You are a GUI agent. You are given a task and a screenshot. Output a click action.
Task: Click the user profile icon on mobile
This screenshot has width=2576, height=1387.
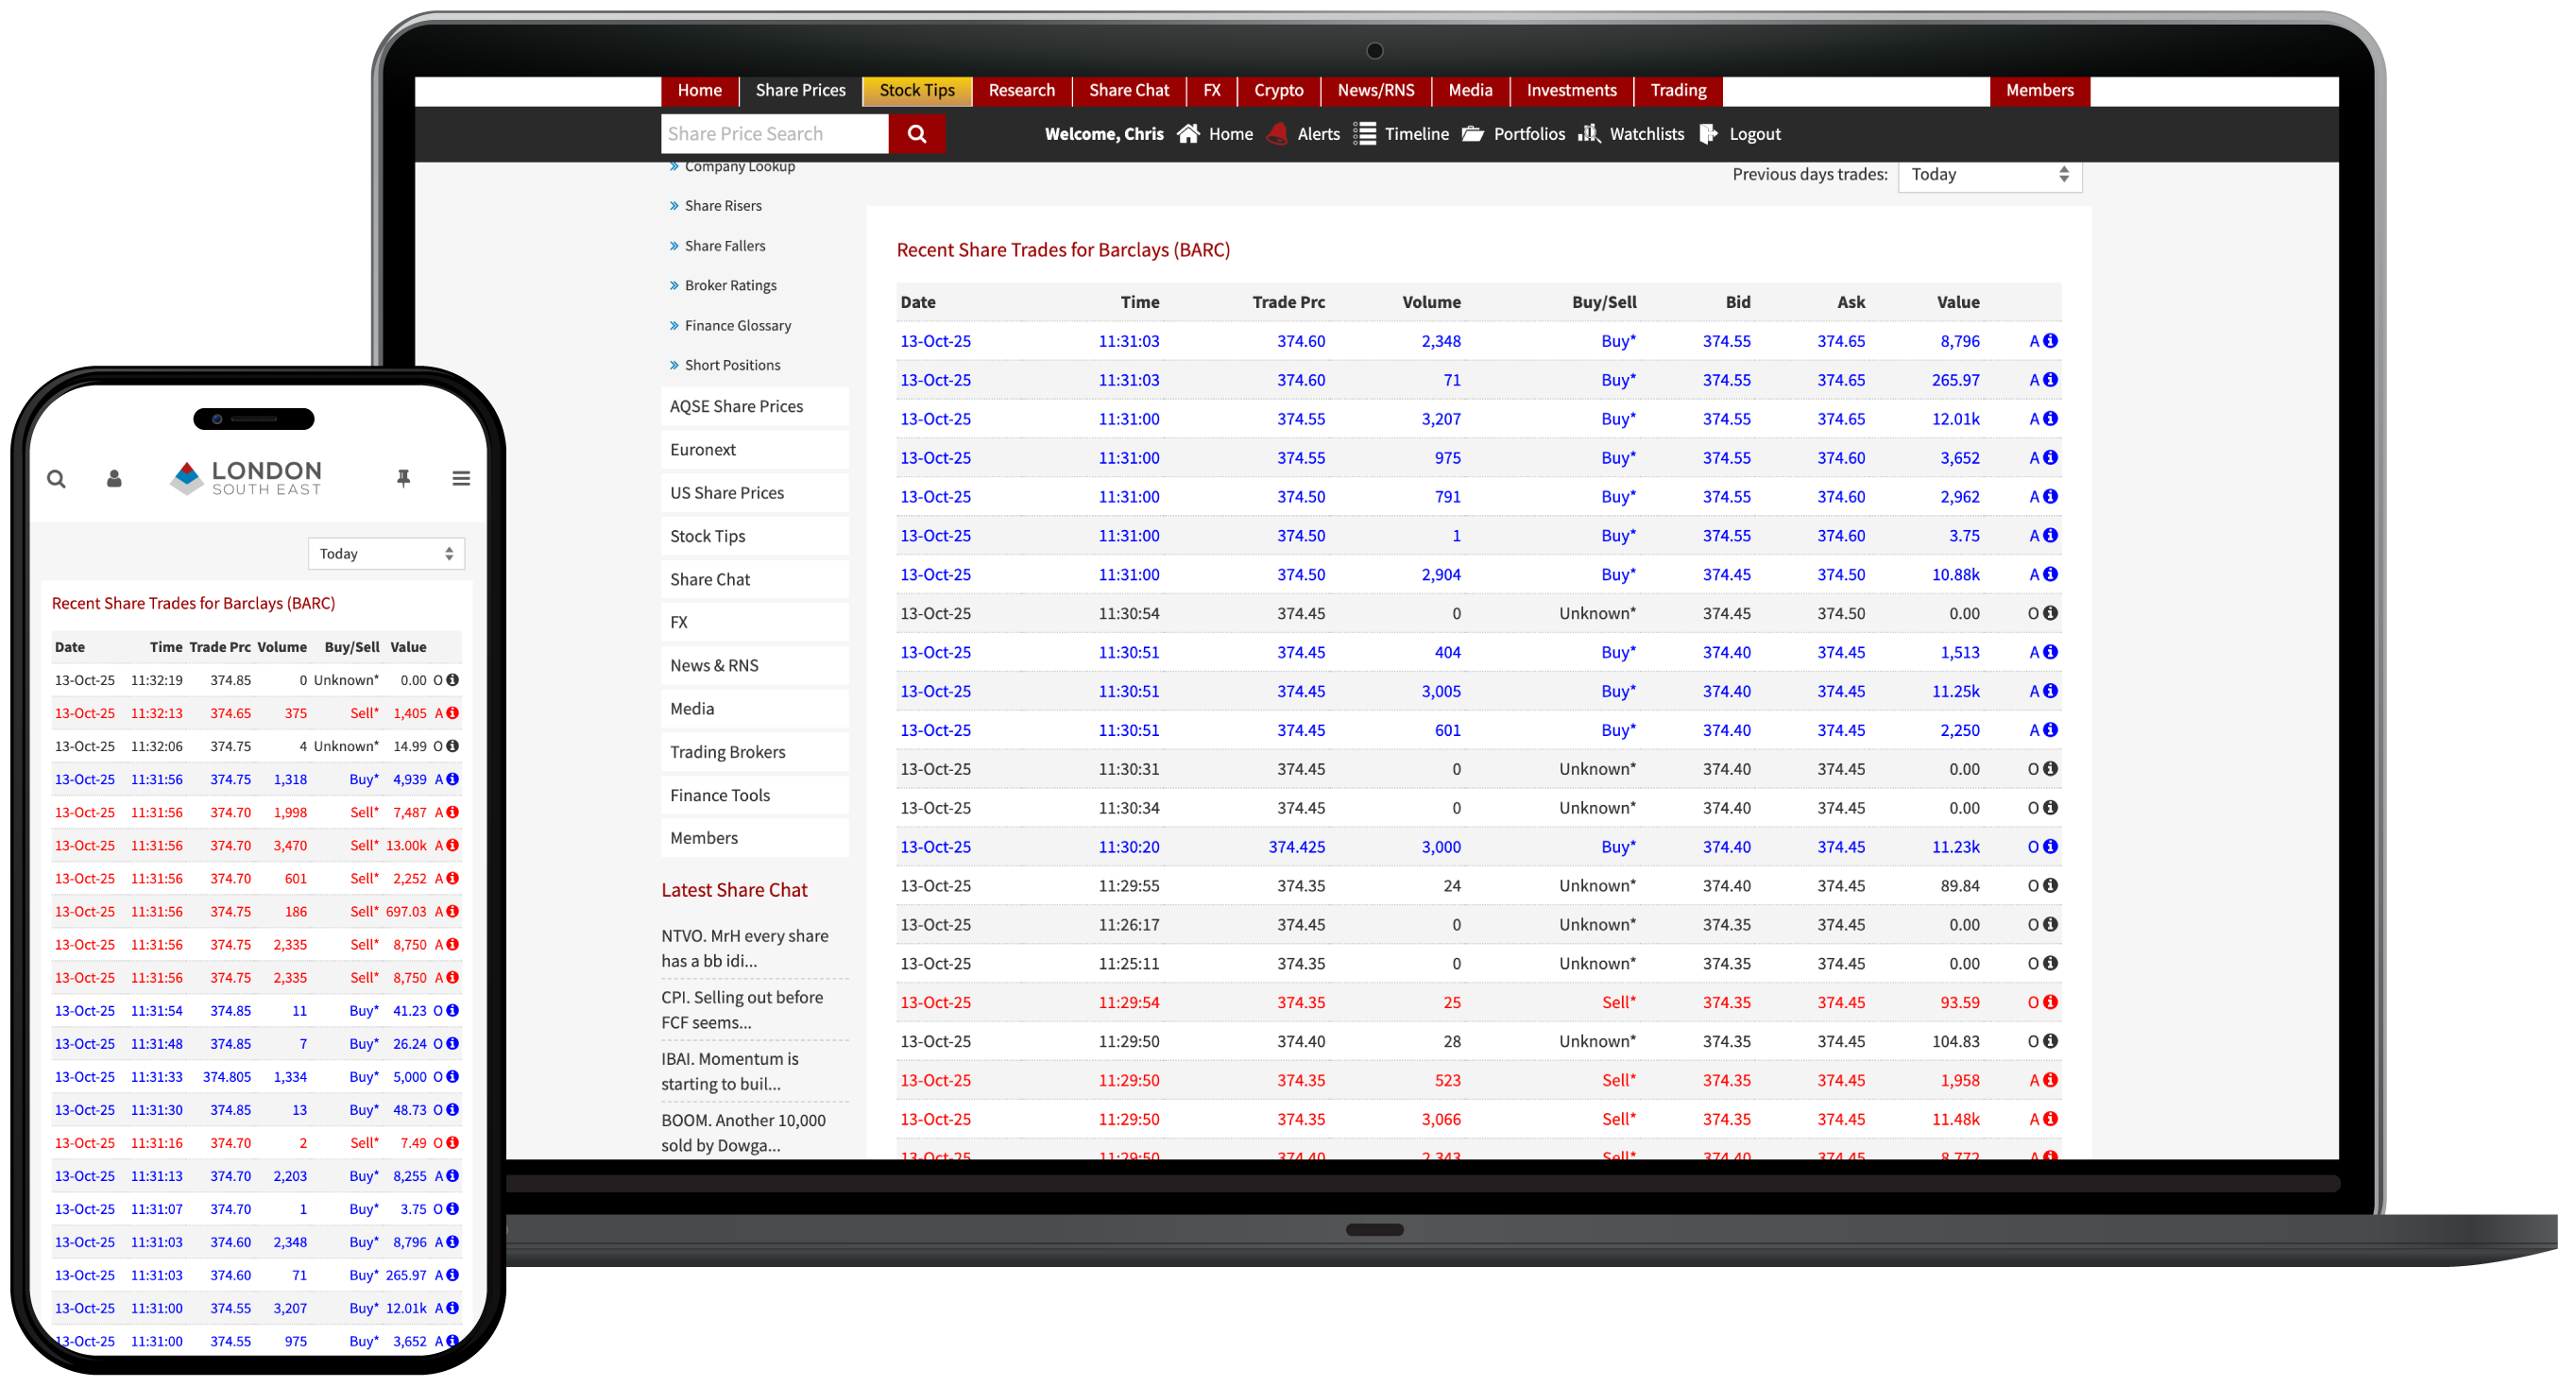click(113, 478)
